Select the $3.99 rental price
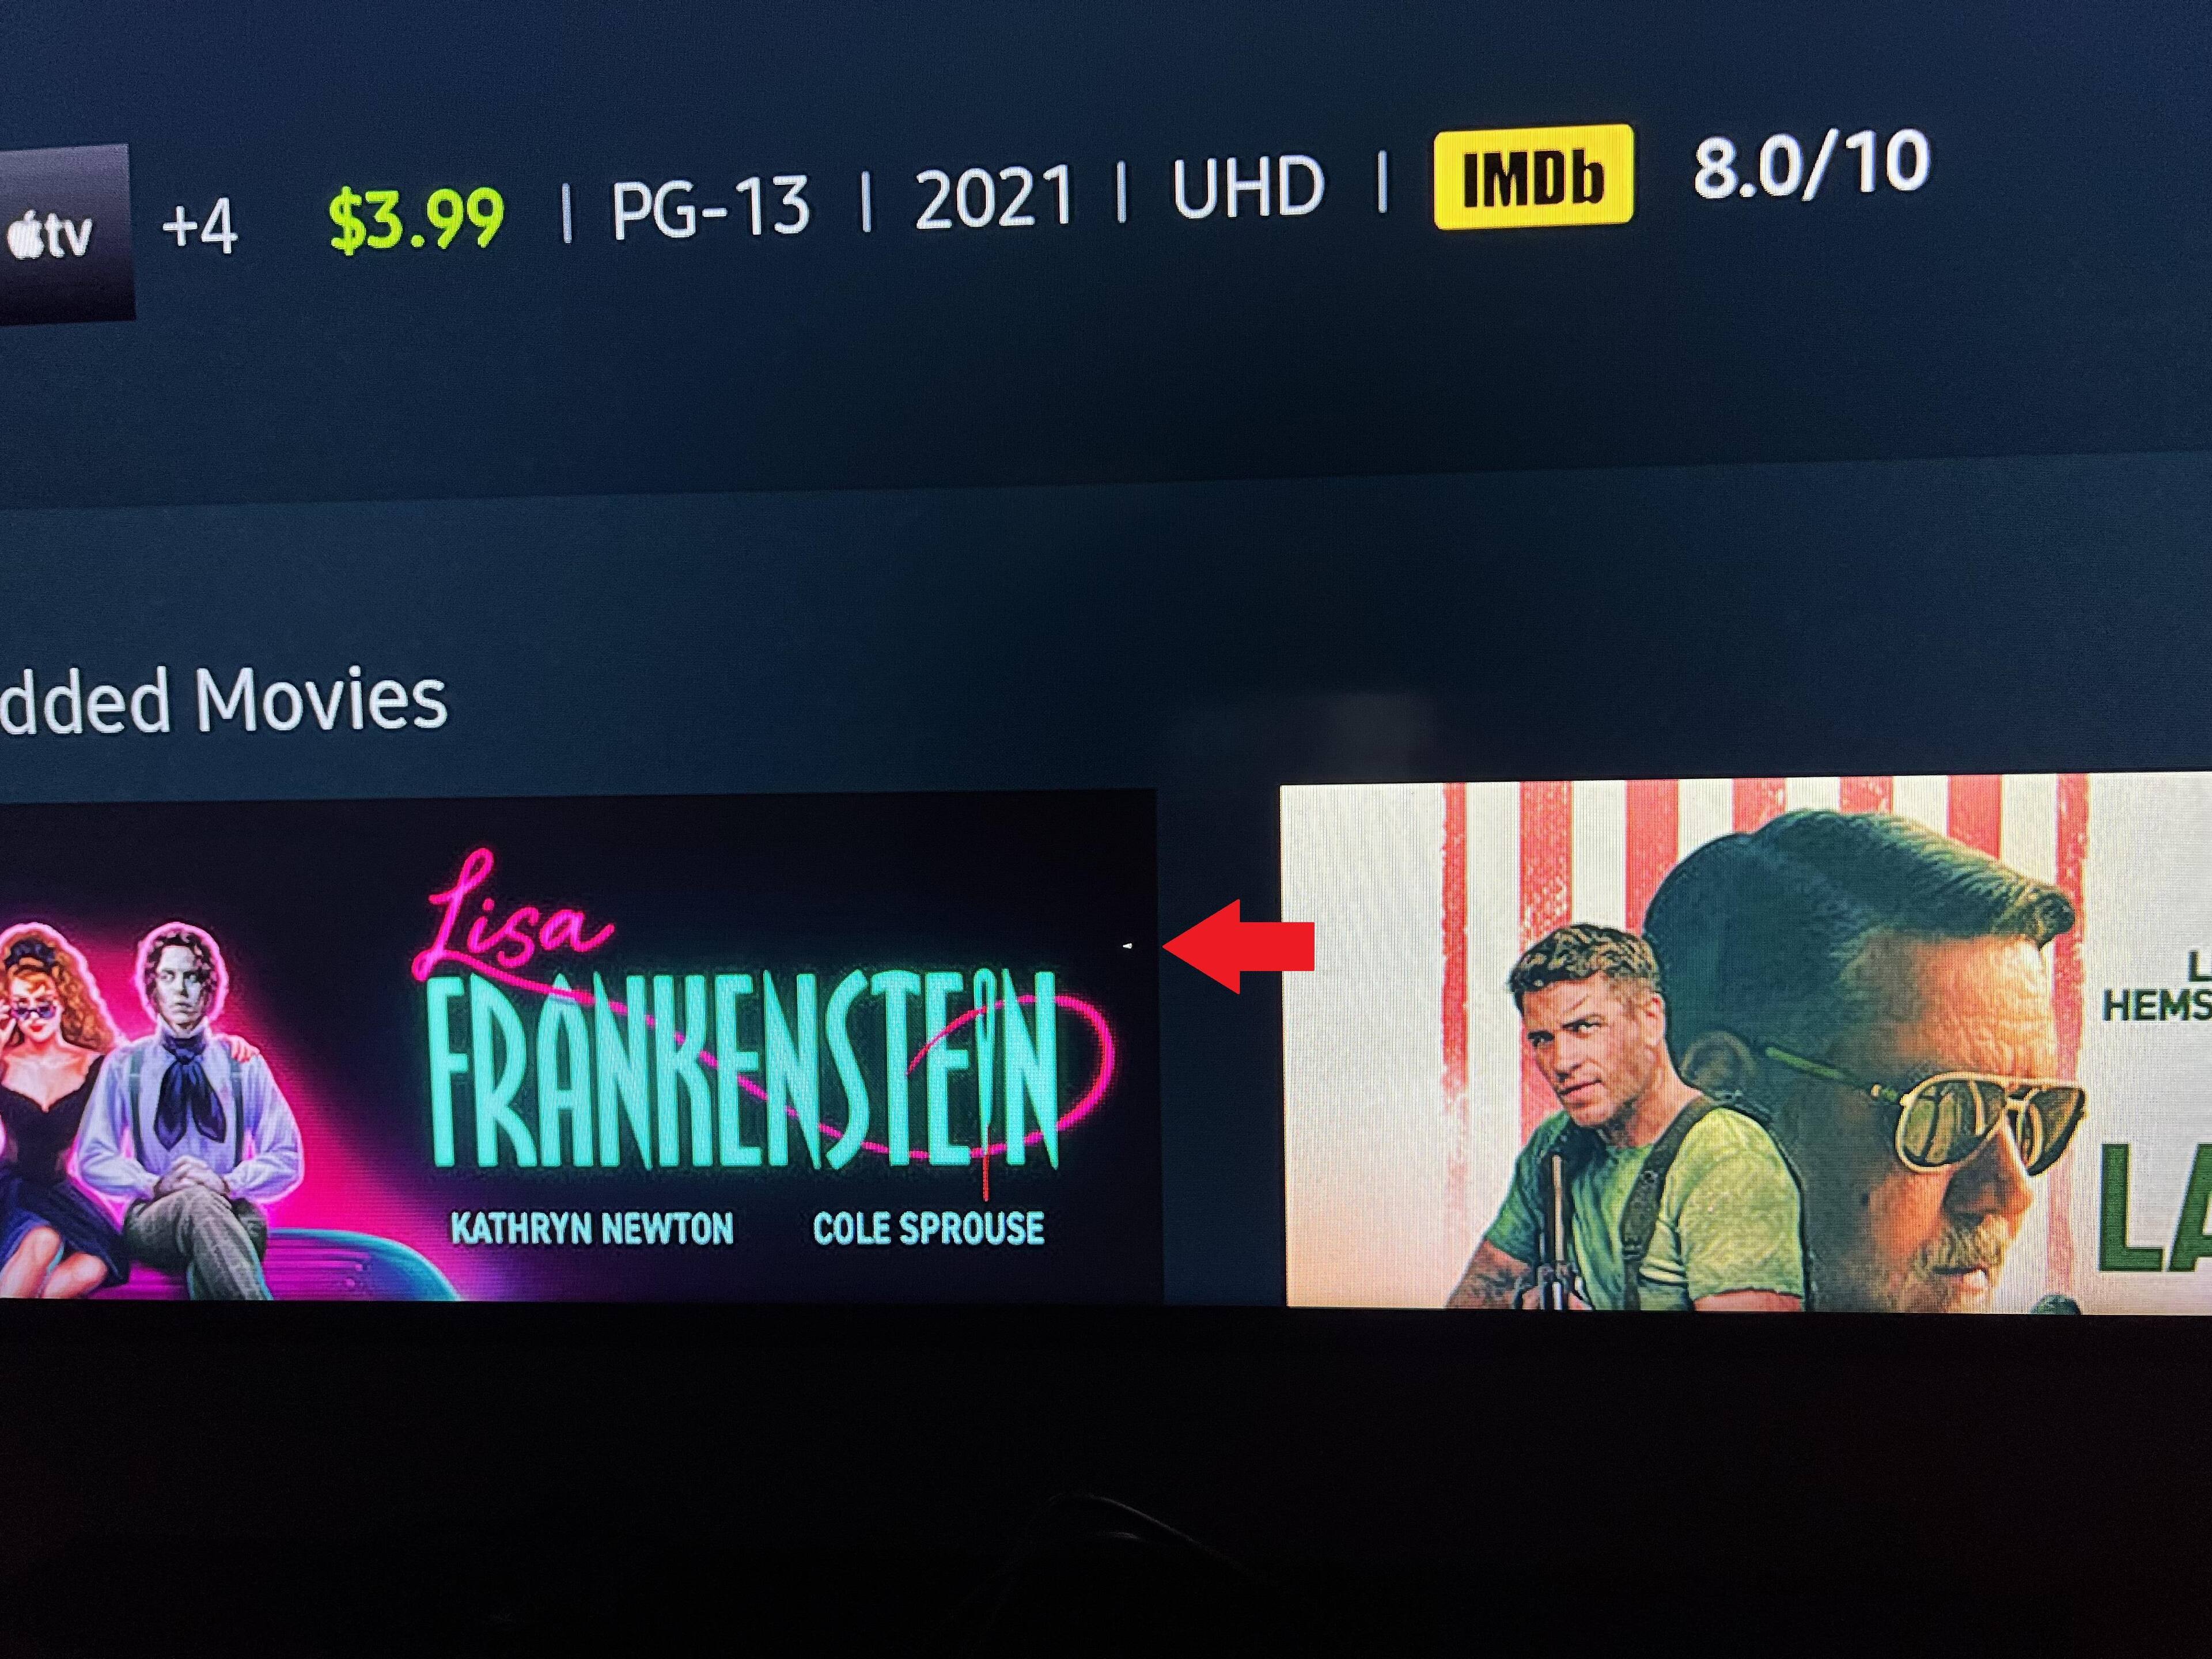This screenshot has width=2212, height=1659. coord(416,219)
